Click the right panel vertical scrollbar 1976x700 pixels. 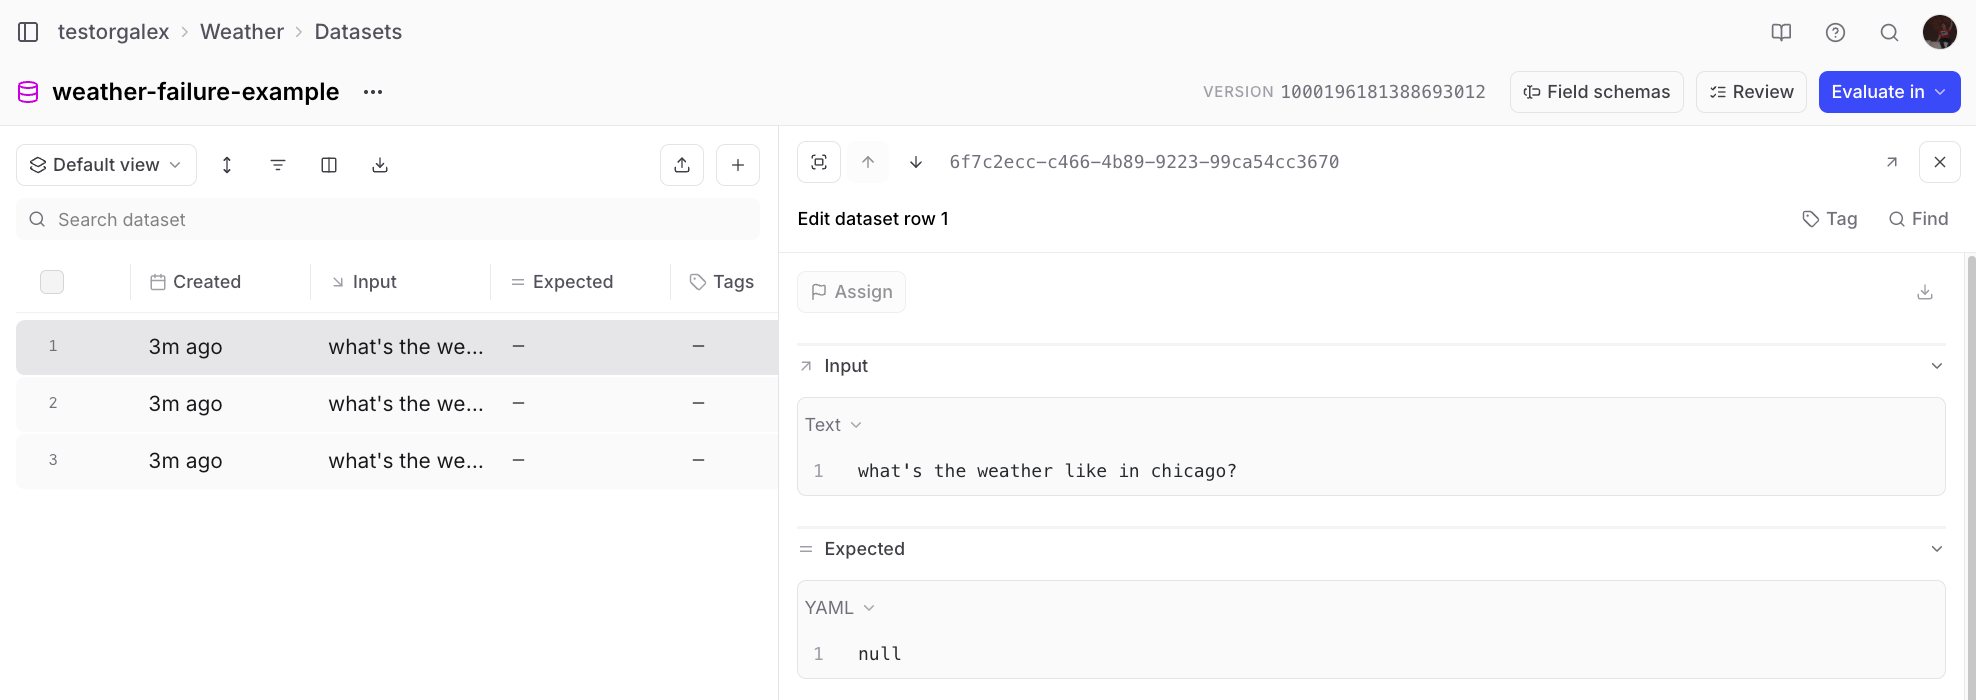point(1971,478)
